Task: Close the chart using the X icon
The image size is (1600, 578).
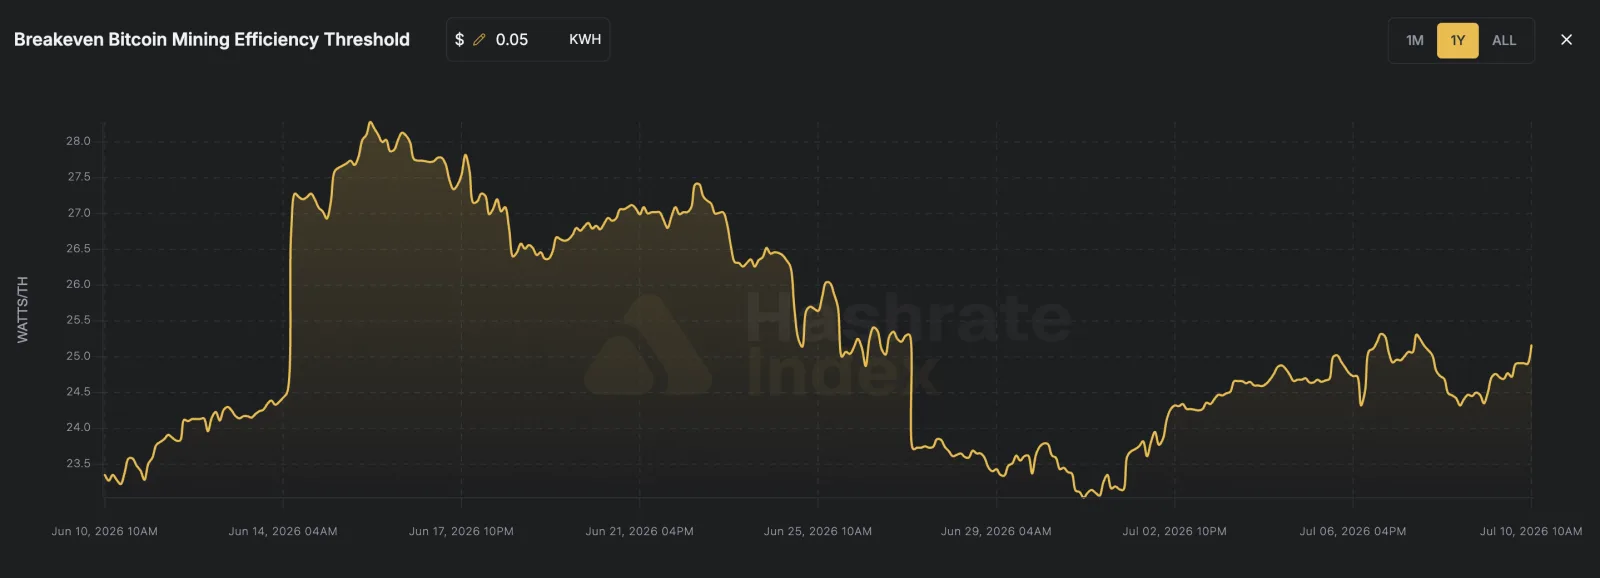Action: (x=1566, y=40)
